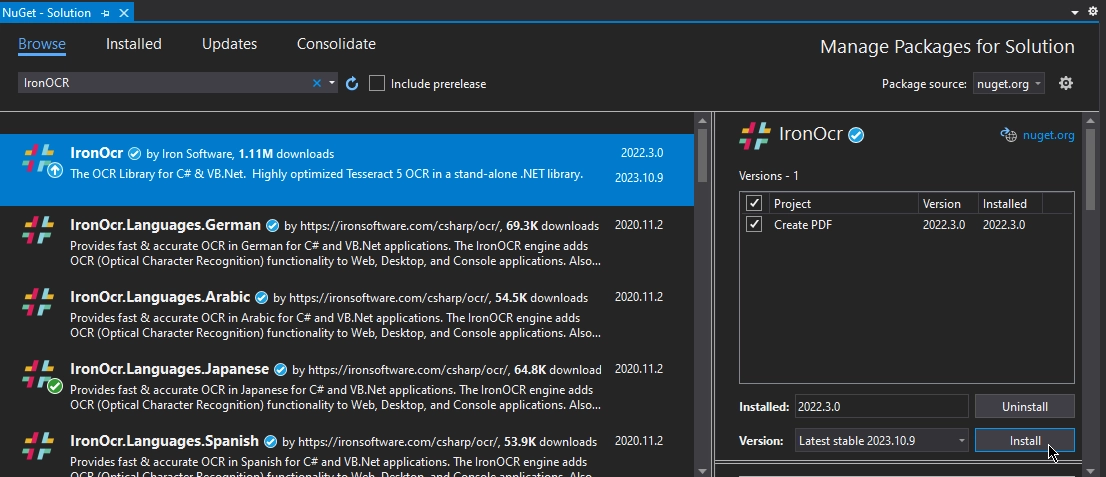Open package source settings gear
1106x477 pixels.
click(x=1066, y=84)
